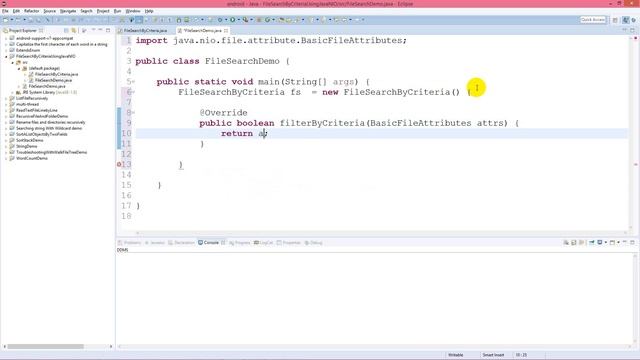This screenshot has height=360, width=640.
Task: Switch to the Javadoc tab
Action: [x=155, y=243]
